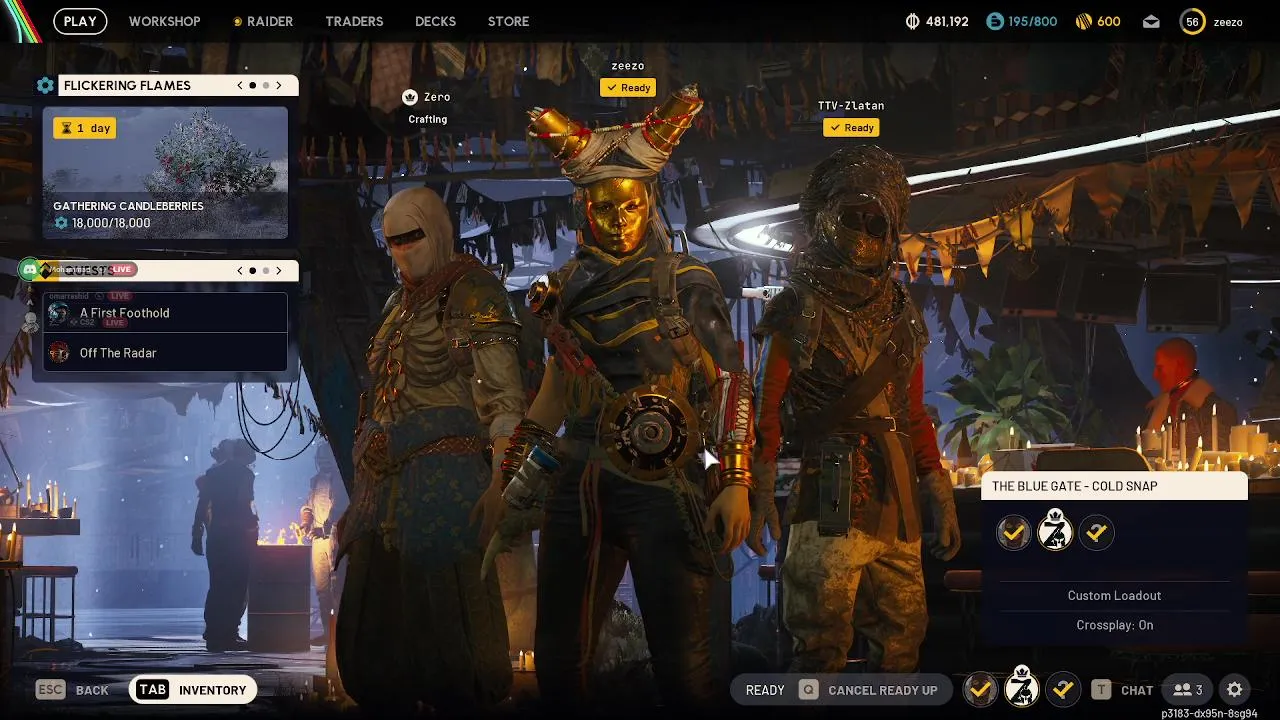
Task: Select second Flickering Flames page dot
Action: pos(266,86)
